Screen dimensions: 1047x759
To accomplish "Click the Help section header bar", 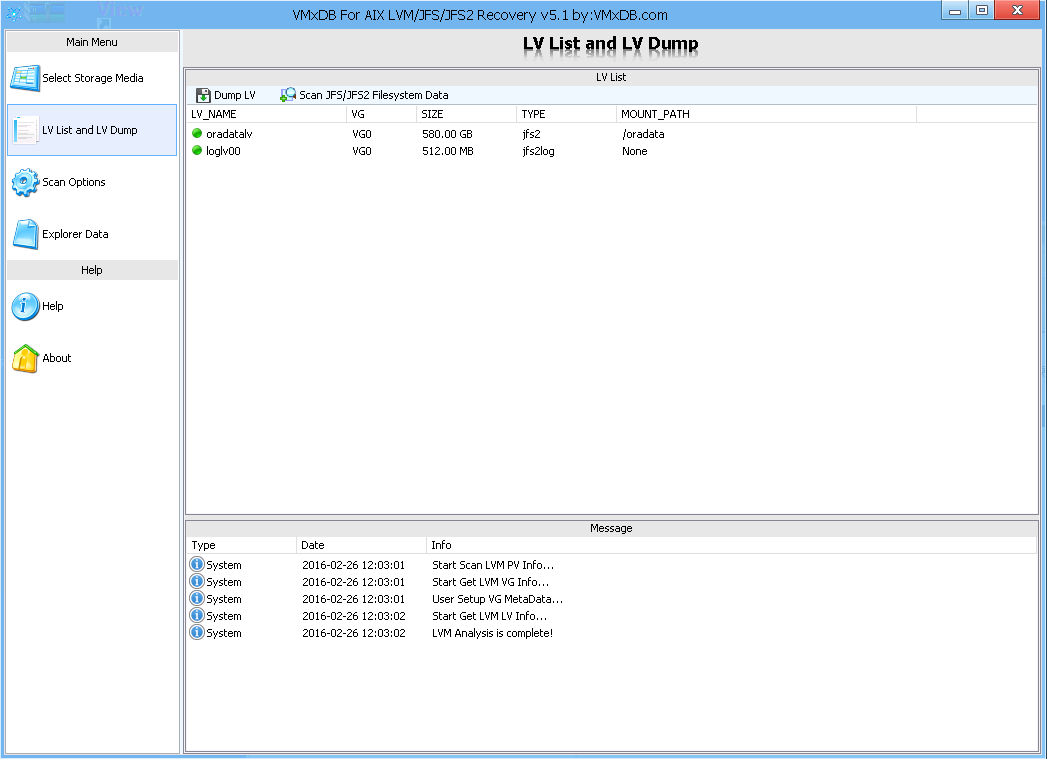I will (x=92, y=270).
